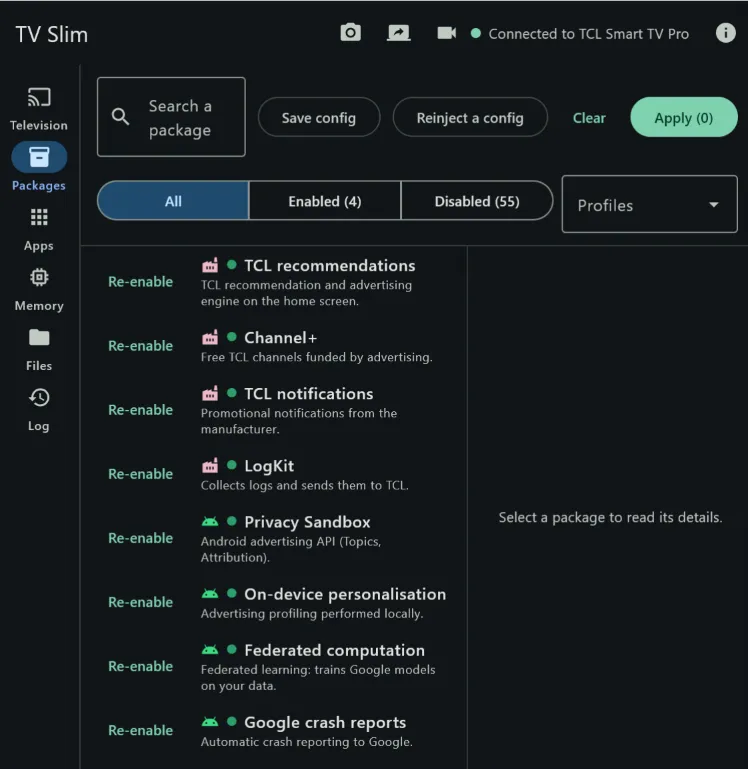Viewport: 748px width, 769px height.
Task: Select the Channel+ package title
Action: pos(281,337)
